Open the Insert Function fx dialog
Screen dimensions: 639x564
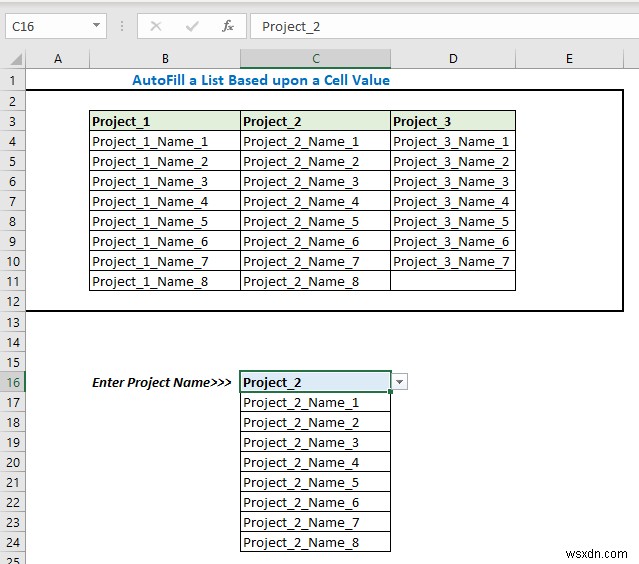[227, 26]
